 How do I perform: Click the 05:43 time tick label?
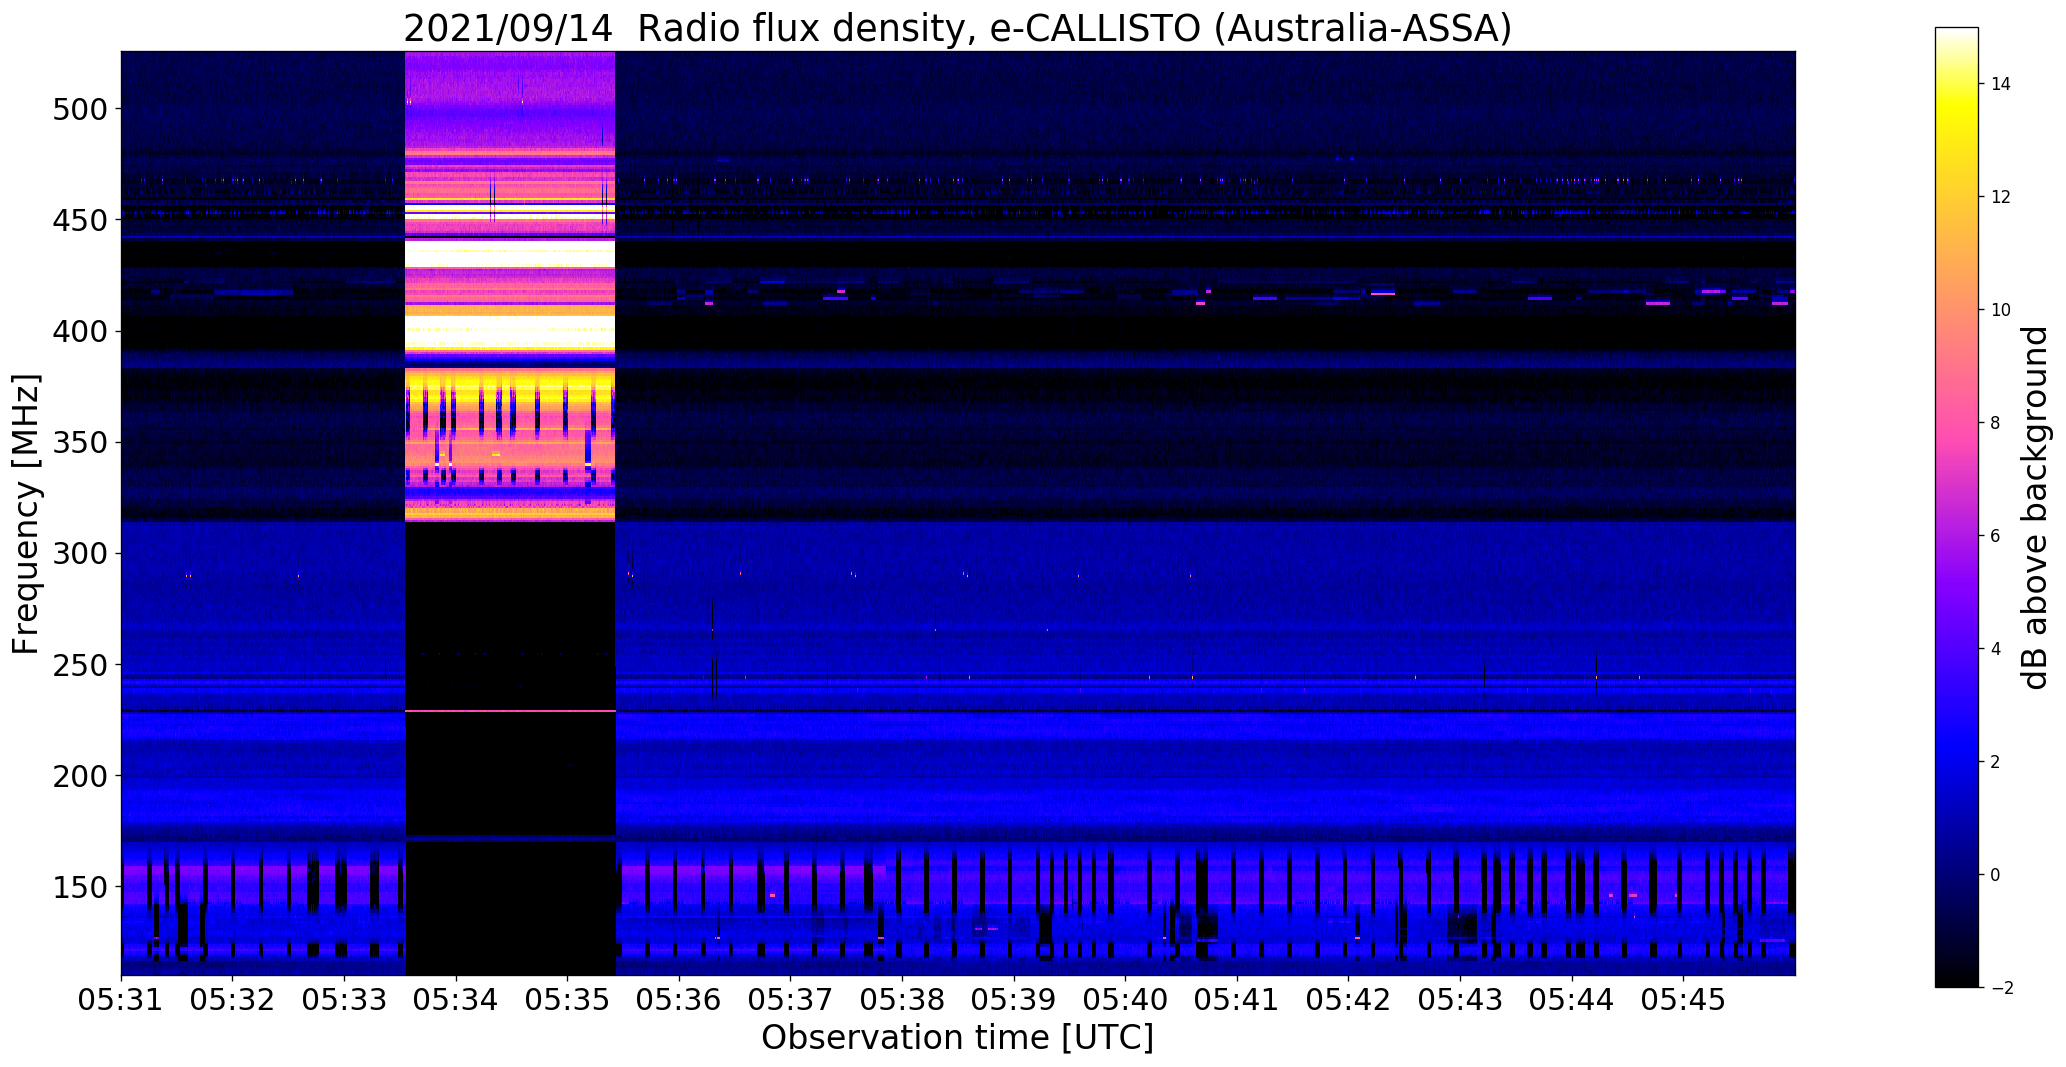pos(1460,999)
